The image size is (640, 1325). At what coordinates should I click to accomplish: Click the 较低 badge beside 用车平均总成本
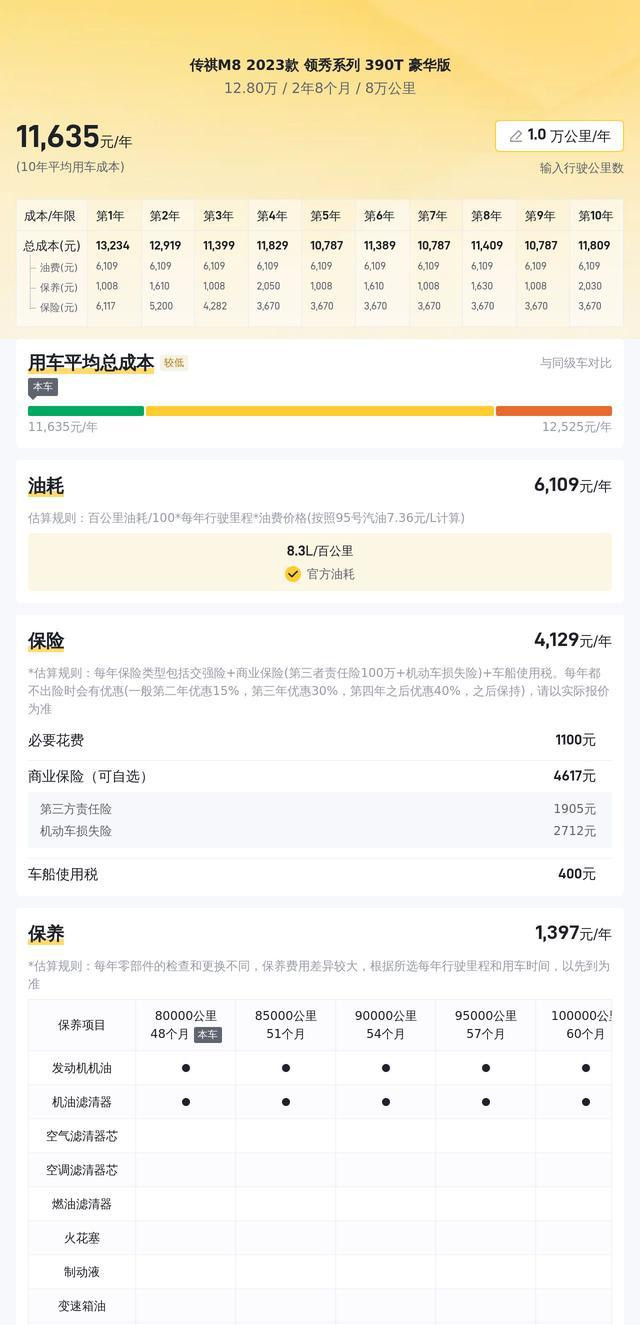click(174, 363)
